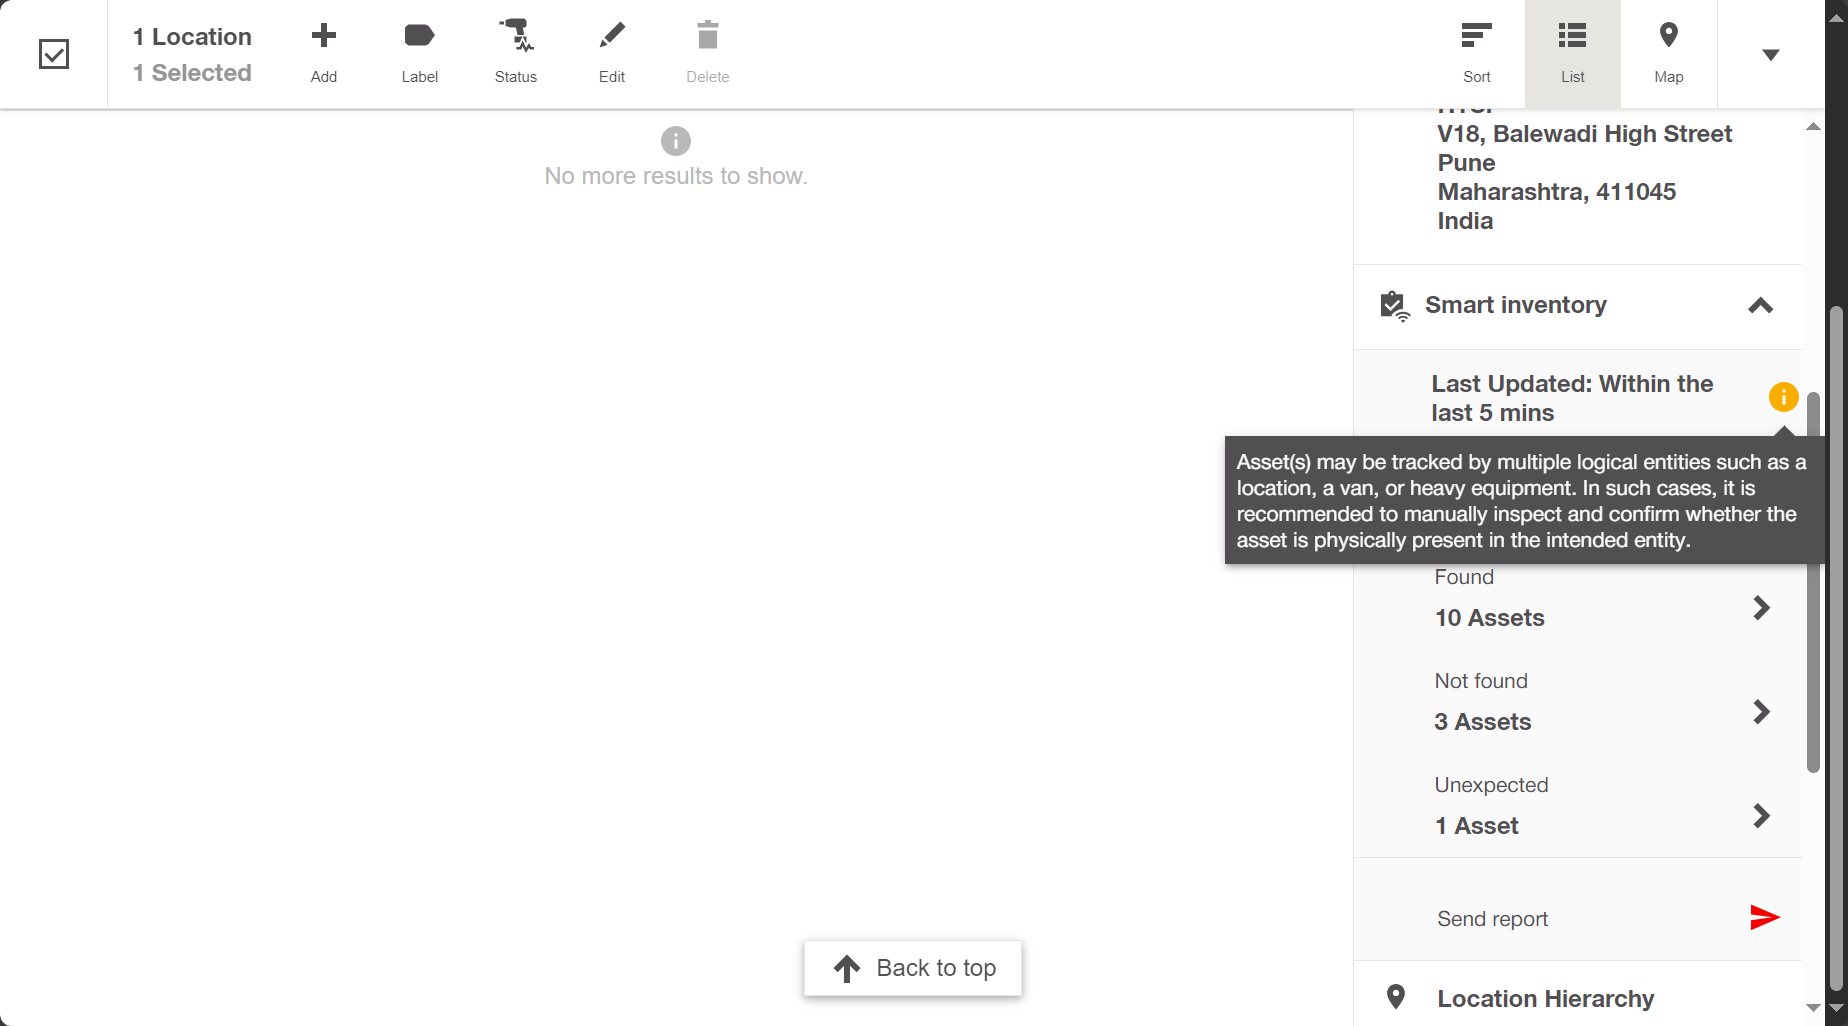1848x1026 pixels.
Task: Click the Delete trash icon
Action: (707, 37)
